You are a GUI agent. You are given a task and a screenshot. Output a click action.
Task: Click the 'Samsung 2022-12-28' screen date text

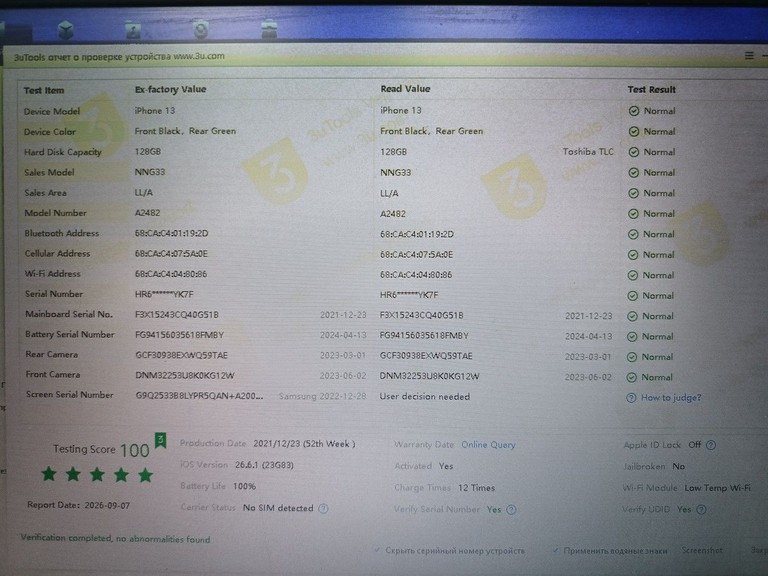(x=322, y=396)
